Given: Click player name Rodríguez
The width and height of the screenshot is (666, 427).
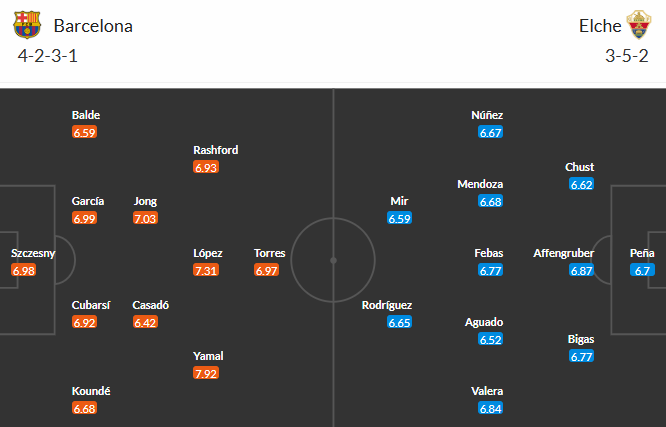Looking at the screenshot, I should pos(387,305).
